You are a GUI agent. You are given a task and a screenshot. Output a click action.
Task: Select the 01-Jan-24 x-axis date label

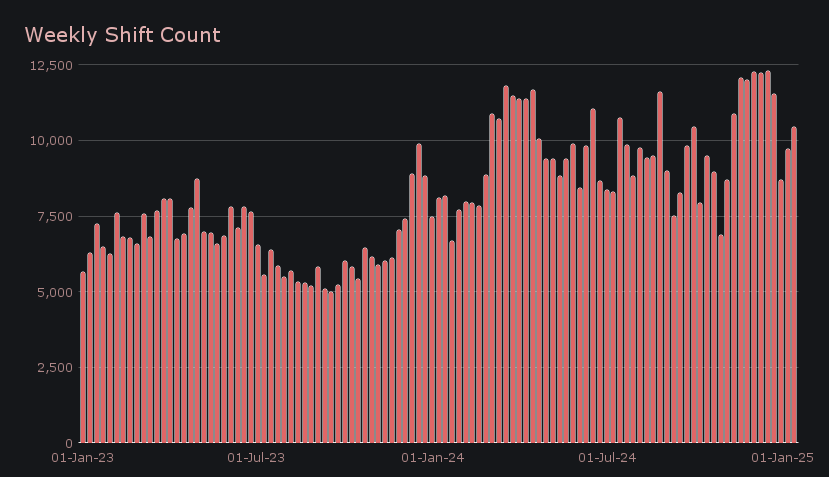point(432,458)
